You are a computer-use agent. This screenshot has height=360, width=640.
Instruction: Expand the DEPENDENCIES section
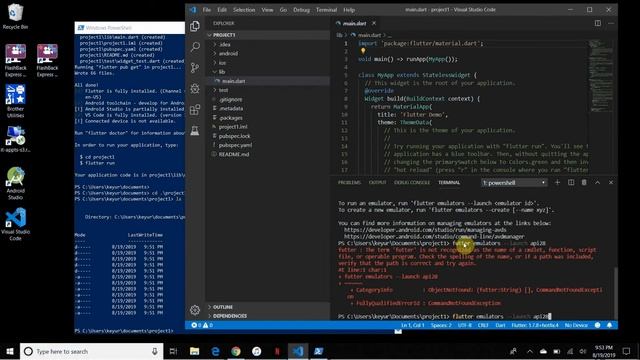tap(268, 316)
